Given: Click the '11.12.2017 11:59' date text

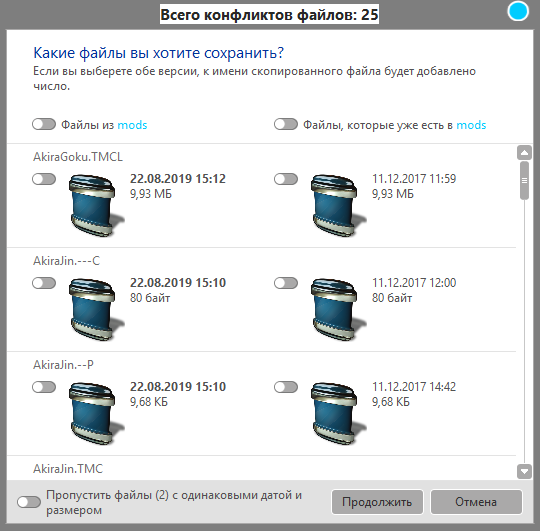Looking at the screenshot, I should 414,179.
